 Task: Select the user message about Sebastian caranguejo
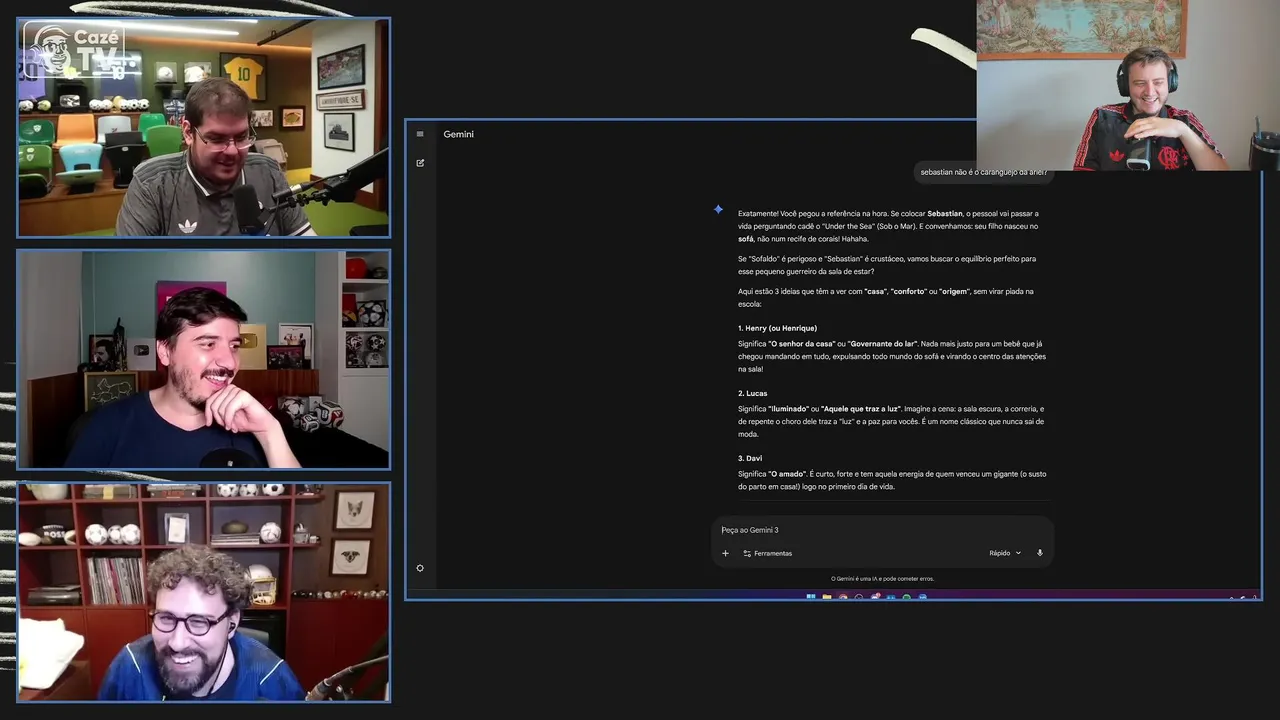tap(984, 172)
